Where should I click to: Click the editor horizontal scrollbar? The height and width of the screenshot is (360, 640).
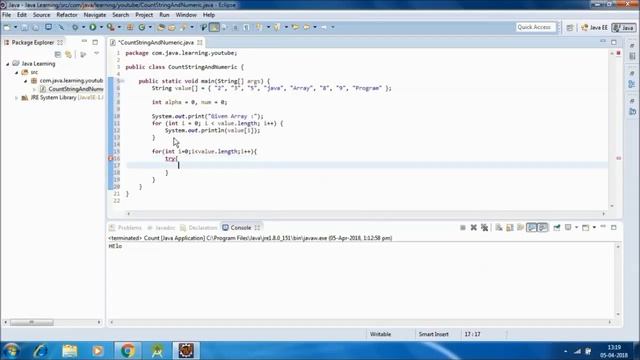[x=366, y=213]
